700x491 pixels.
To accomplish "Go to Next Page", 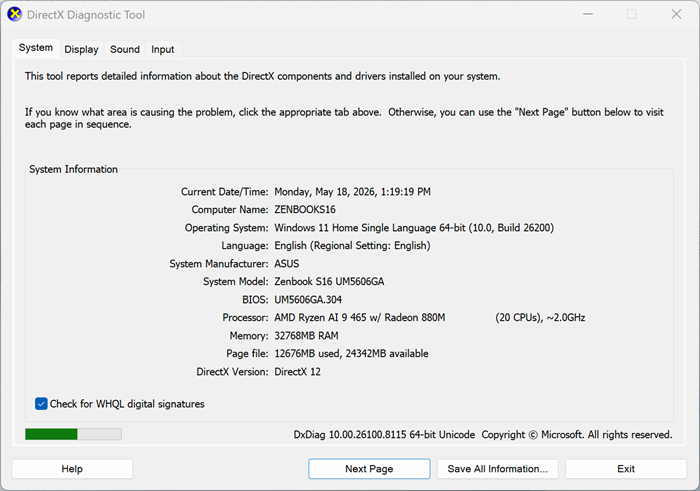I will (x=369, y=469).
